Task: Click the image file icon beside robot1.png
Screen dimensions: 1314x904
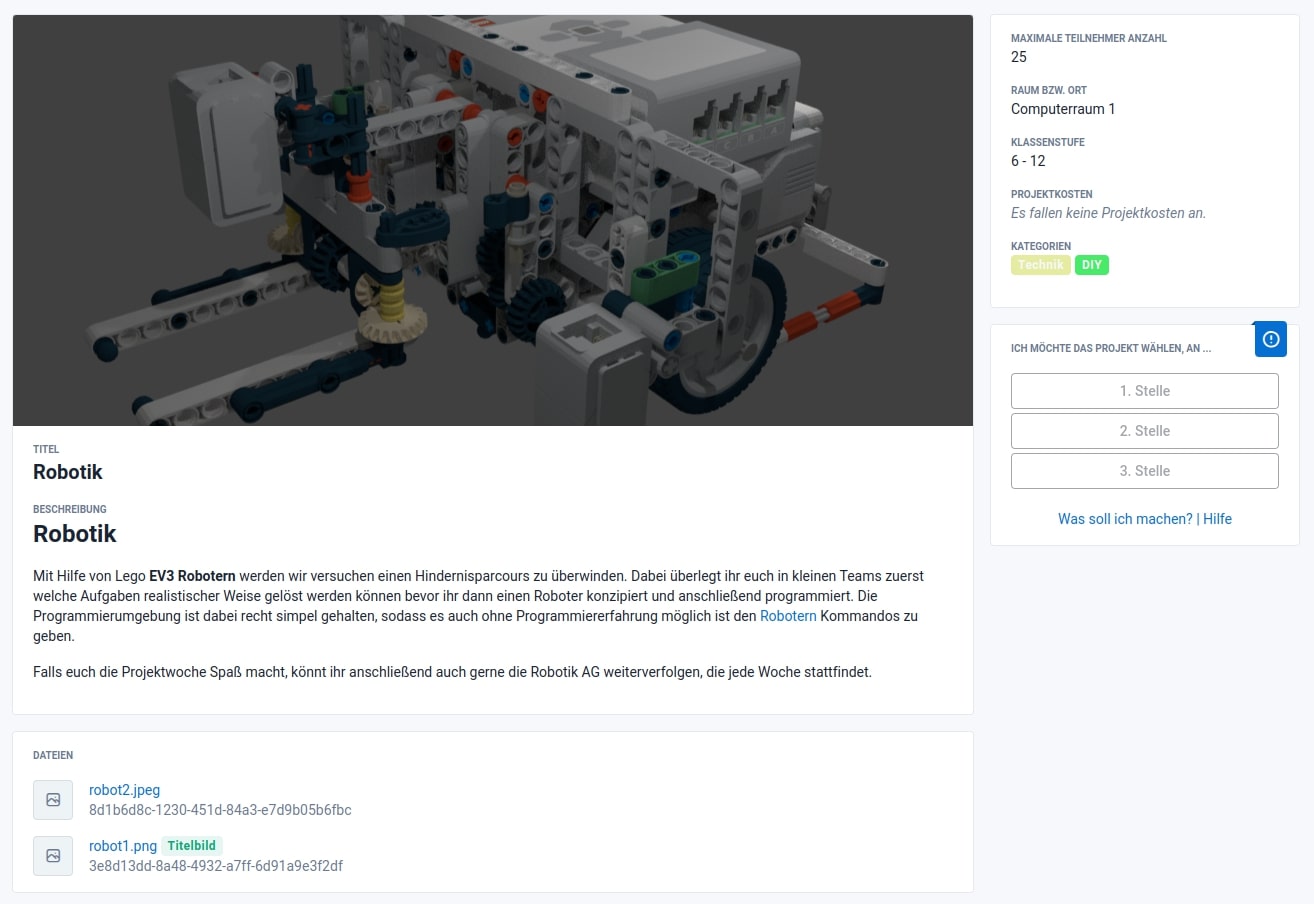Action: point(53,856)
